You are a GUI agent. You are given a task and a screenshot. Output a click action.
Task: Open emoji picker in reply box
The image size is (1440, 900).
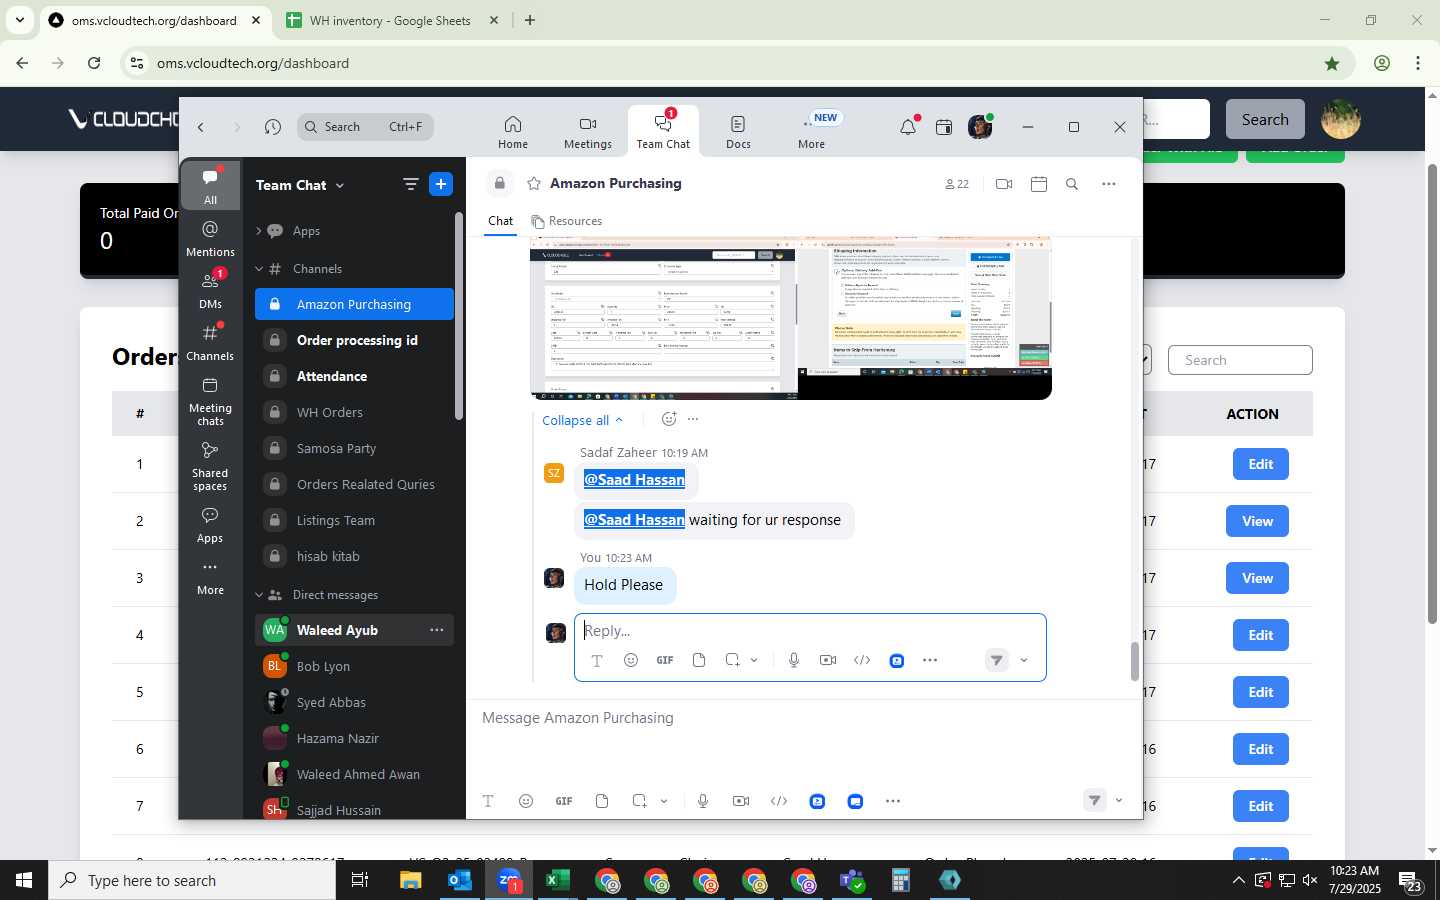tap(631, 660)
